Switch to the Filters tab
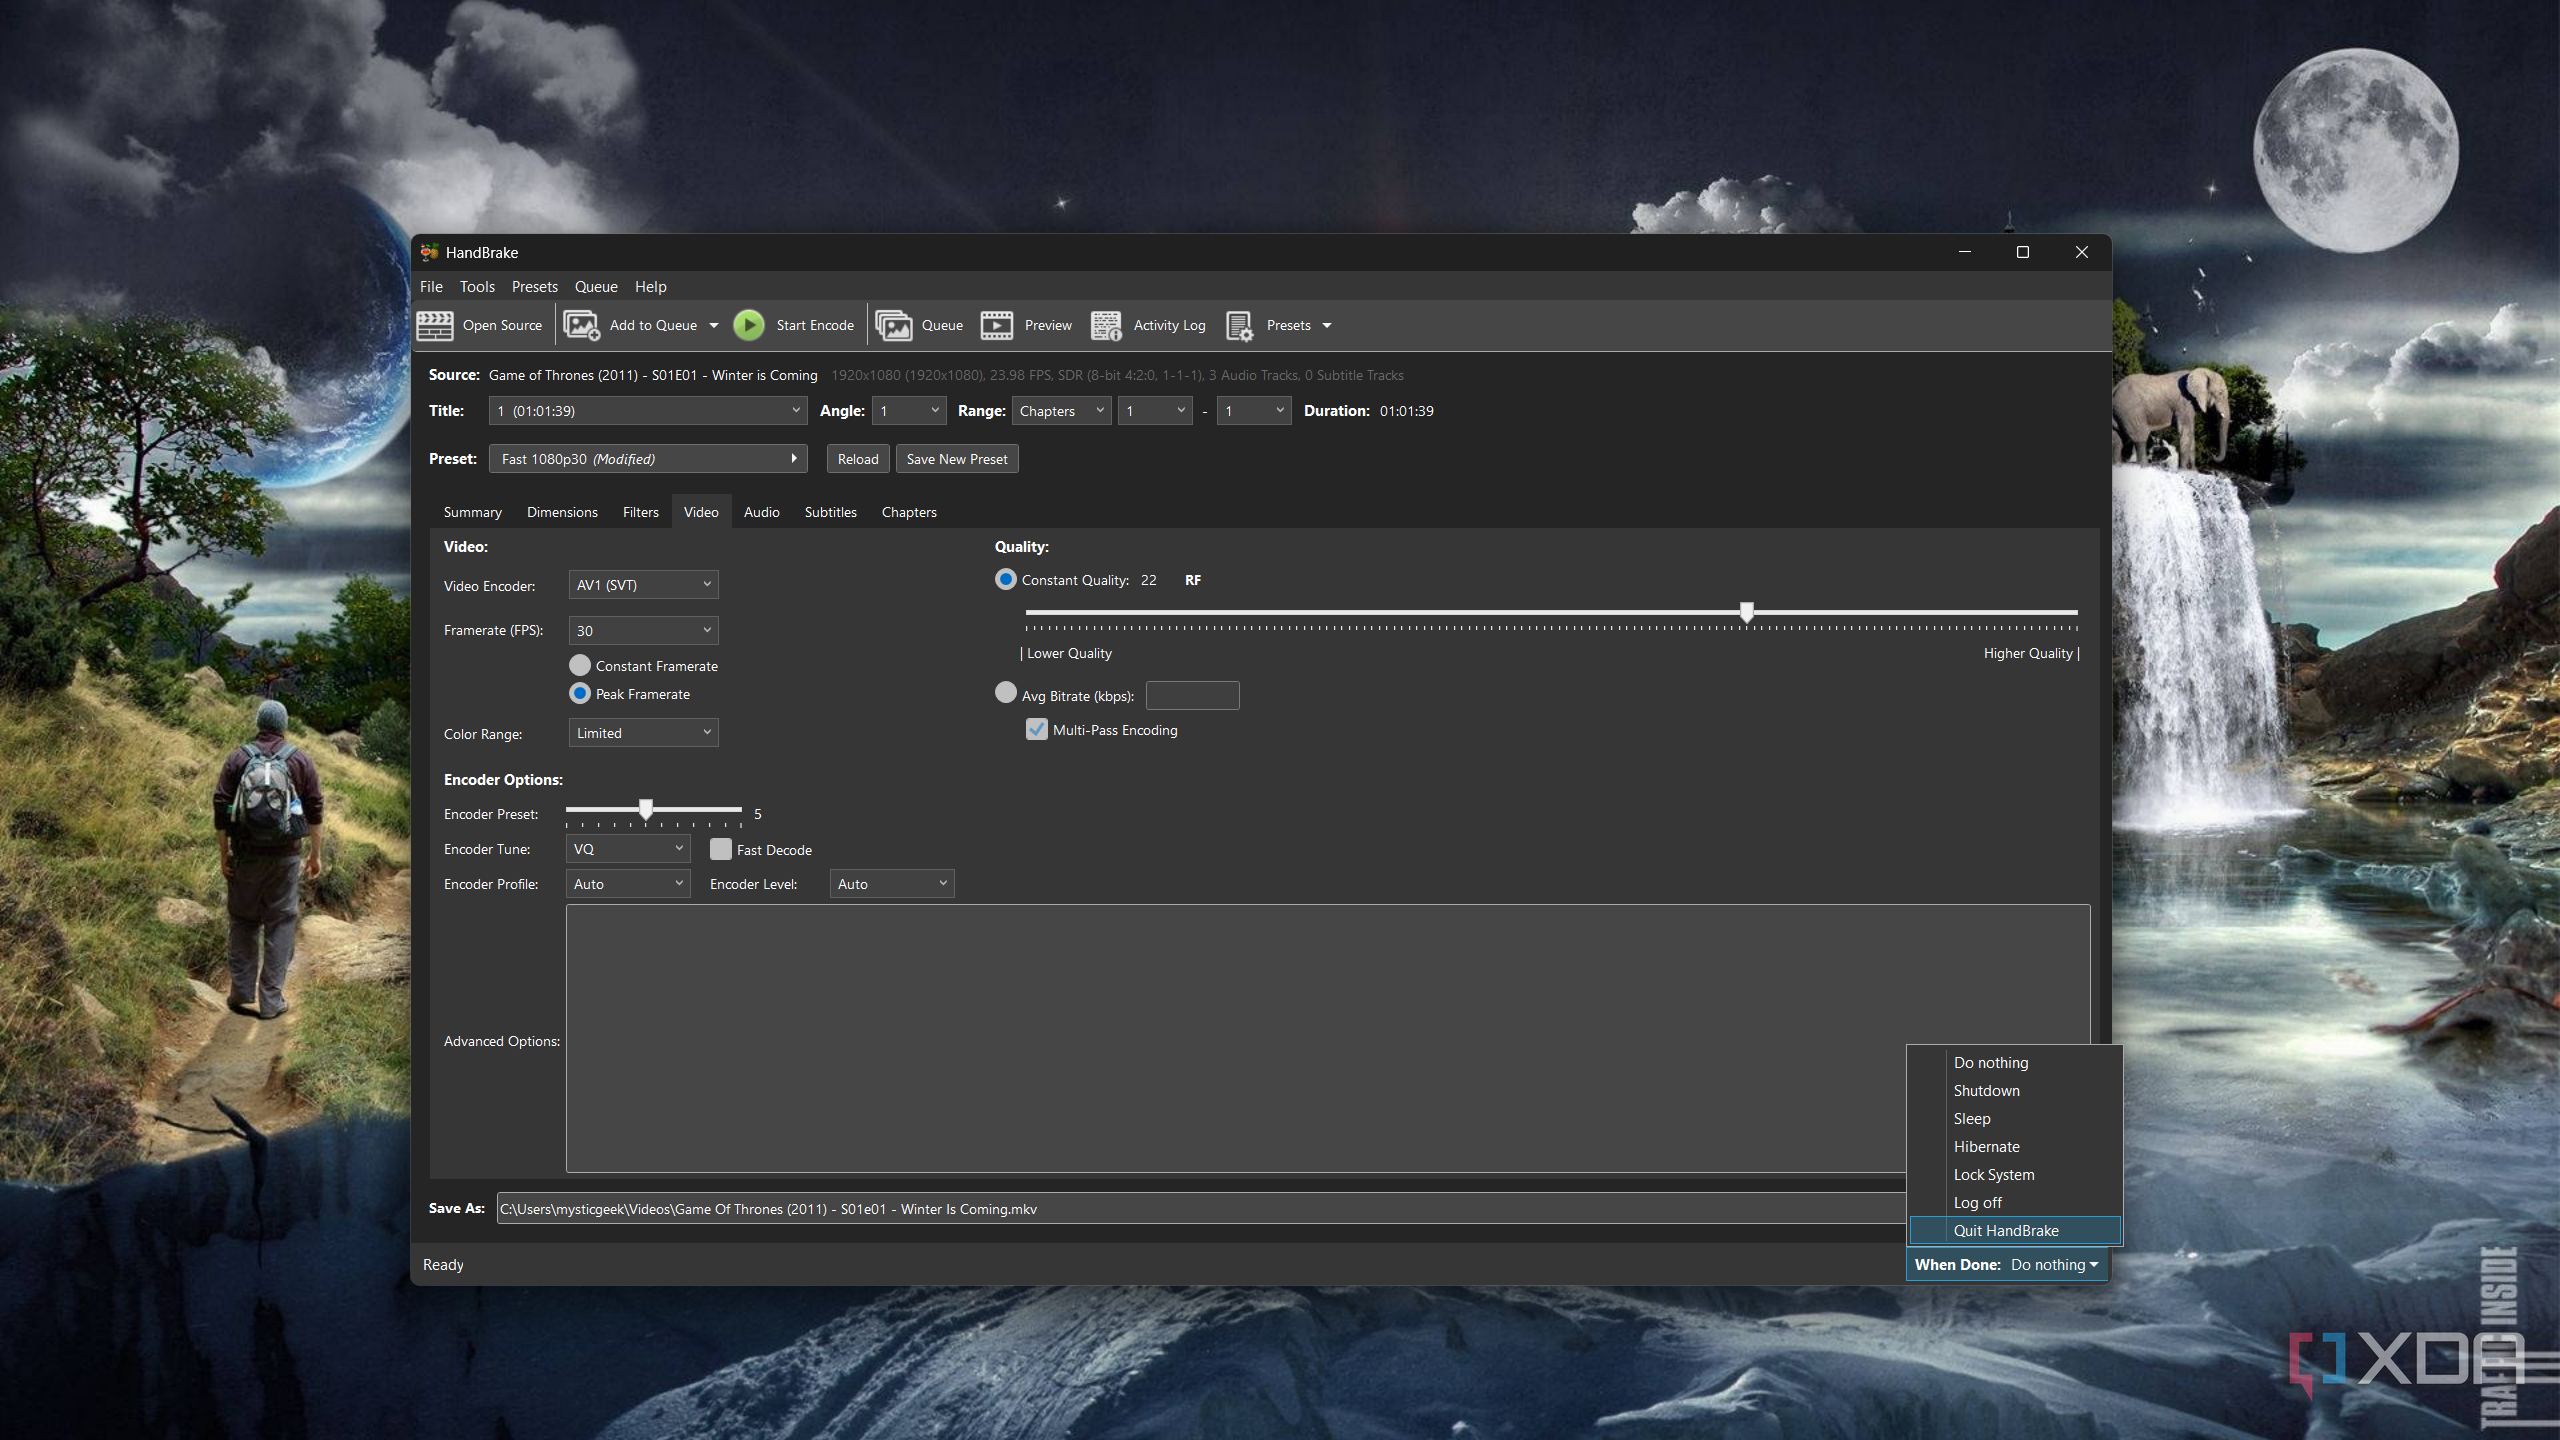The height and width of the screenshot is (1440, 2560). click(640, 511)
